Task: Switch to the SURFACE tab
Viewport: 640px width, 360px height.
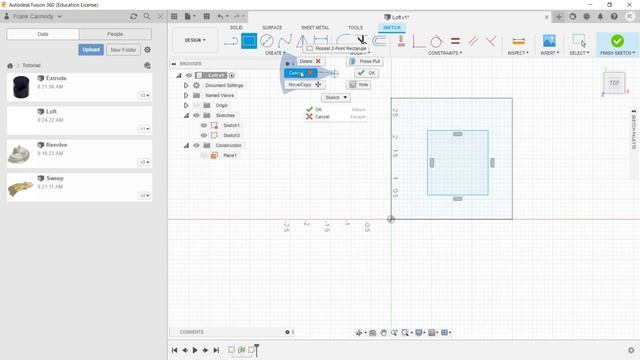Action: coord(272,27)
